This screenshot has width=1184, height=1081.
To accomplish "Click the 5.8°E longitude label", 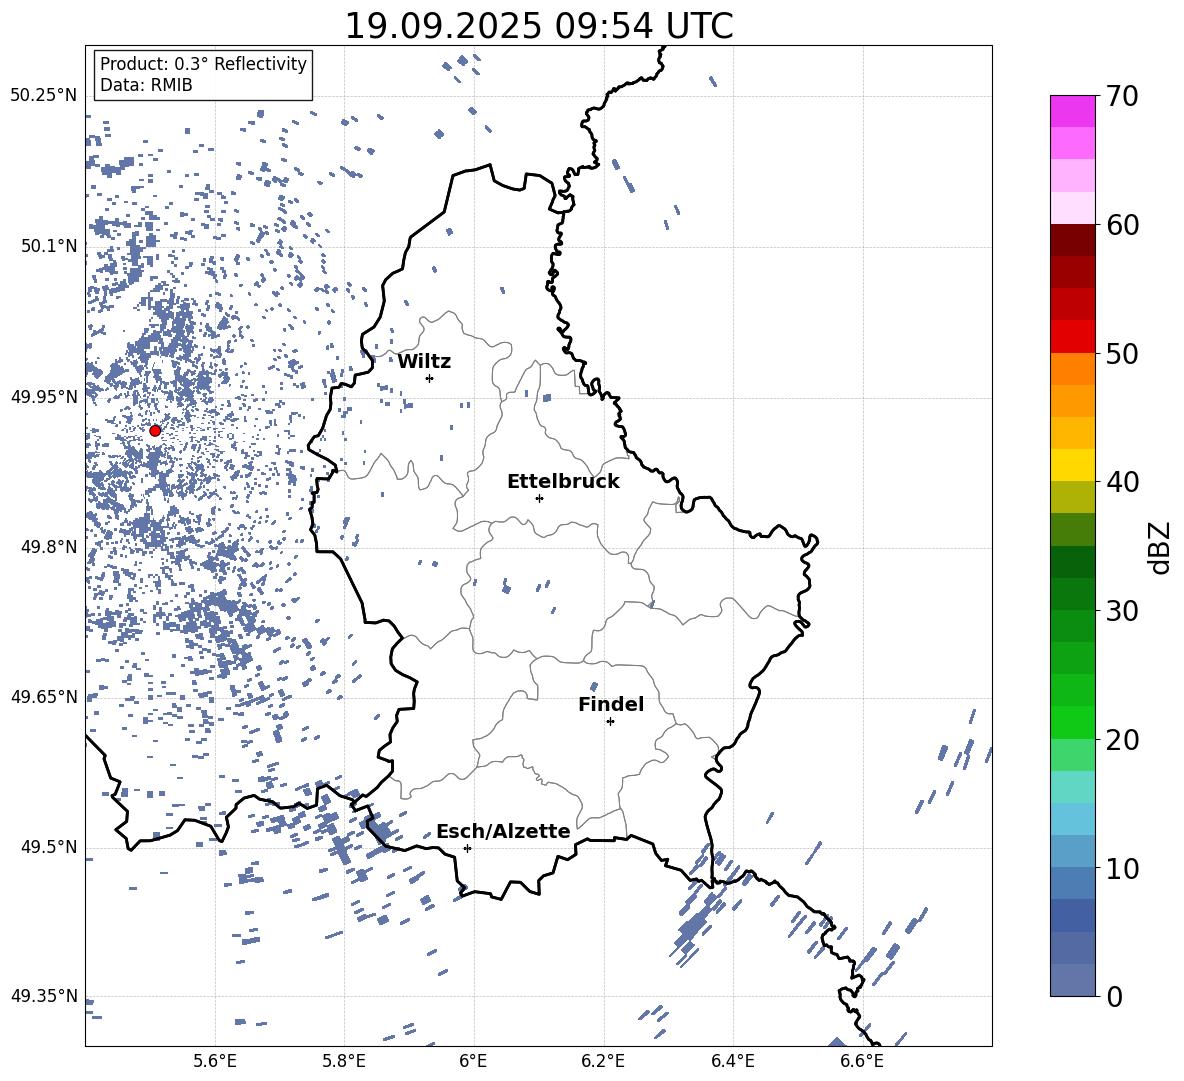I will [344, 1061].
